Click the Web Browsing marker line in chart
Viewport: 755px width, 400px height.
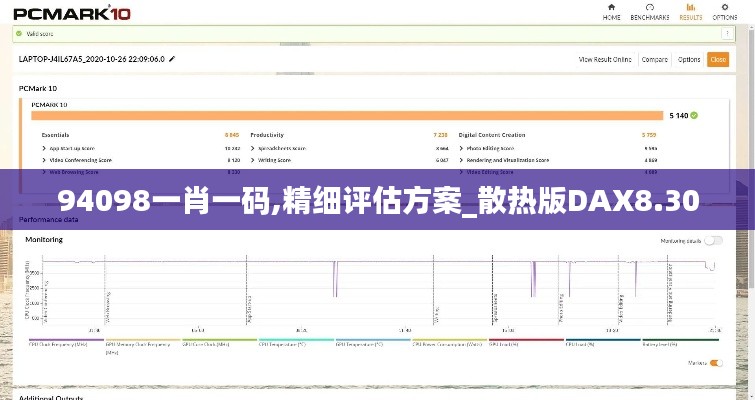[x=105, y=289]
